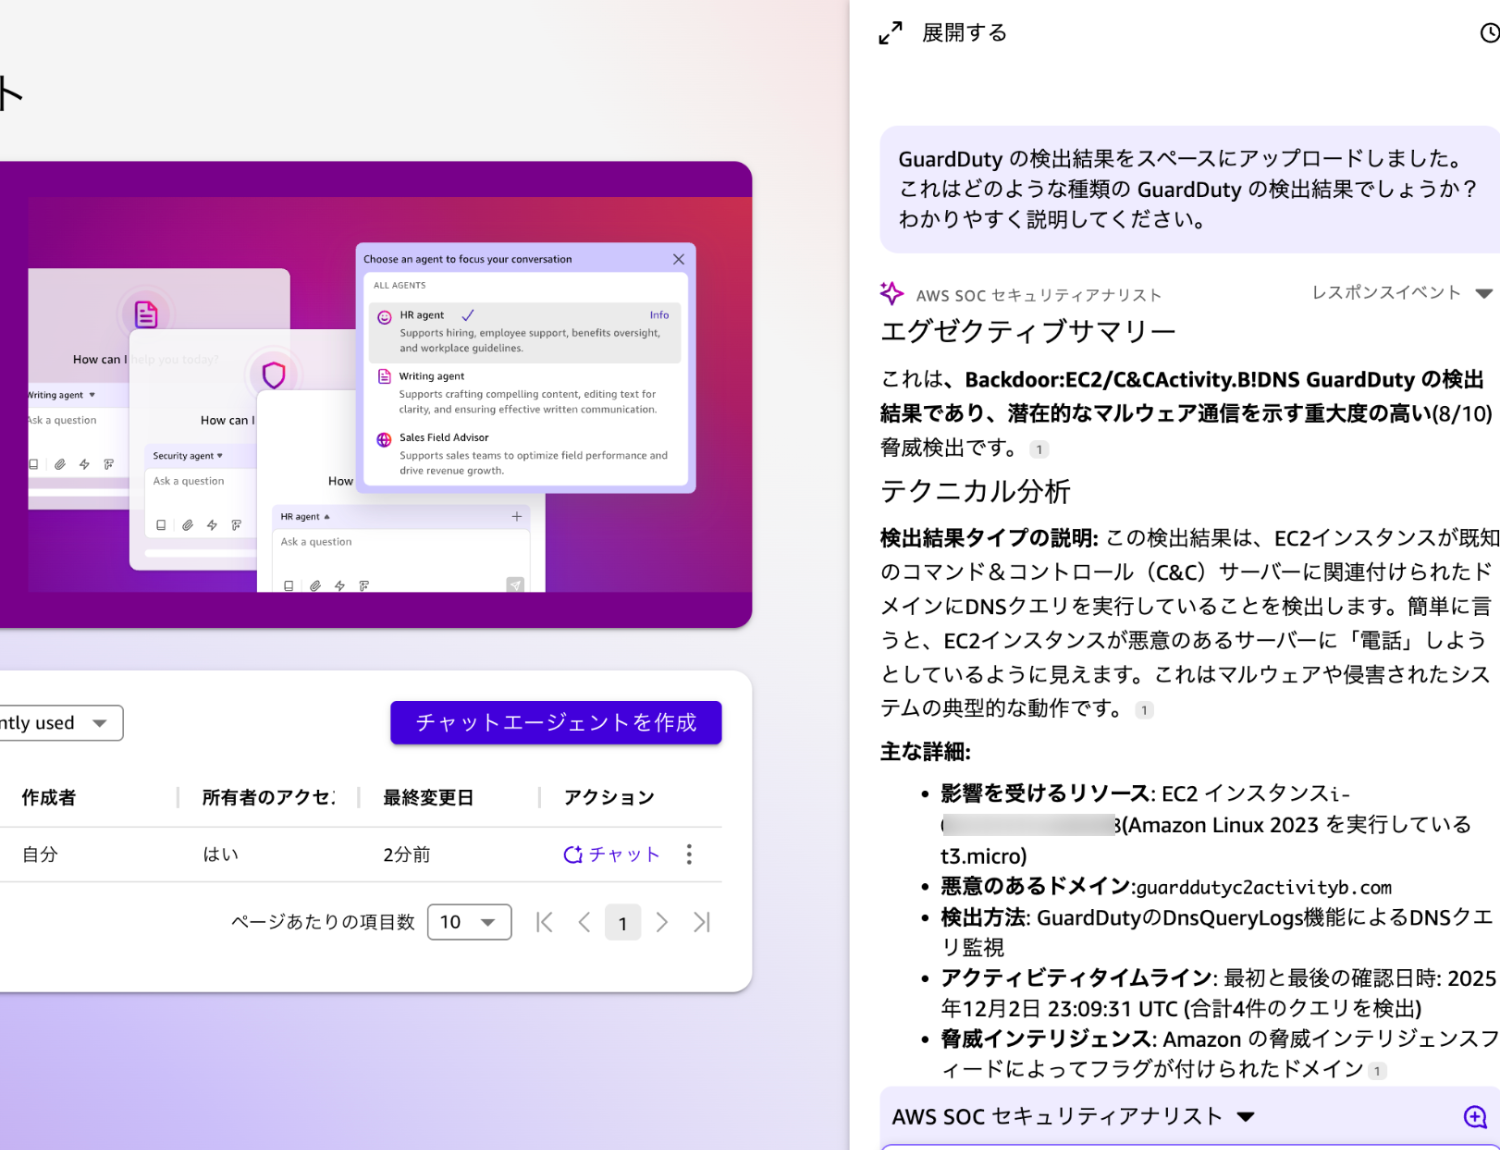
Task: Go to the first page of the table
Action: coord(544,922)
